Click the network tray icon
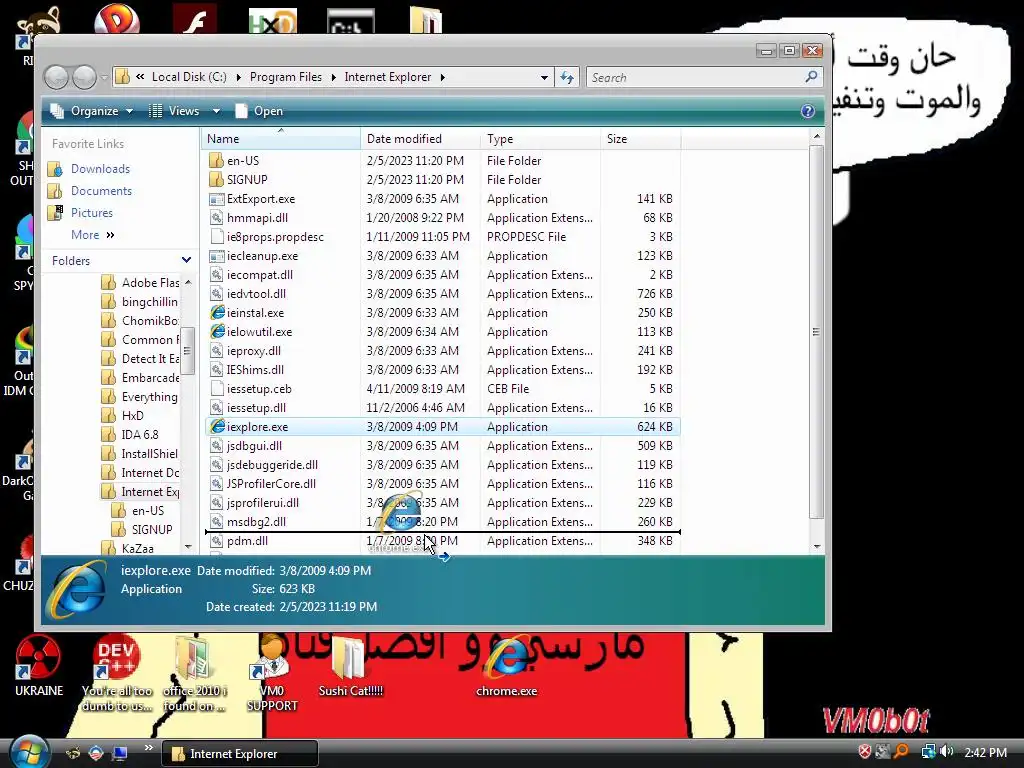The image size is (1024, 768). (928, 752)
